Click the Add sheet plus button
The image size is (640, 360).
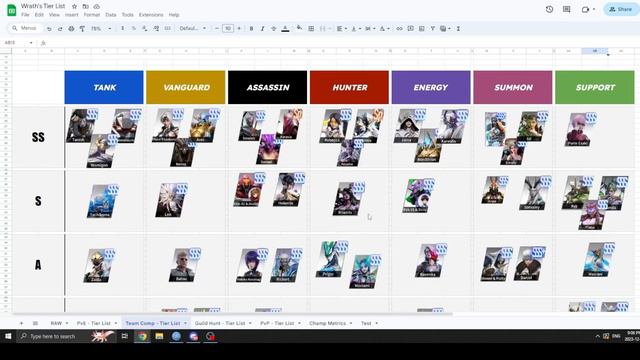pyautogui.click(x=21, y=323)
